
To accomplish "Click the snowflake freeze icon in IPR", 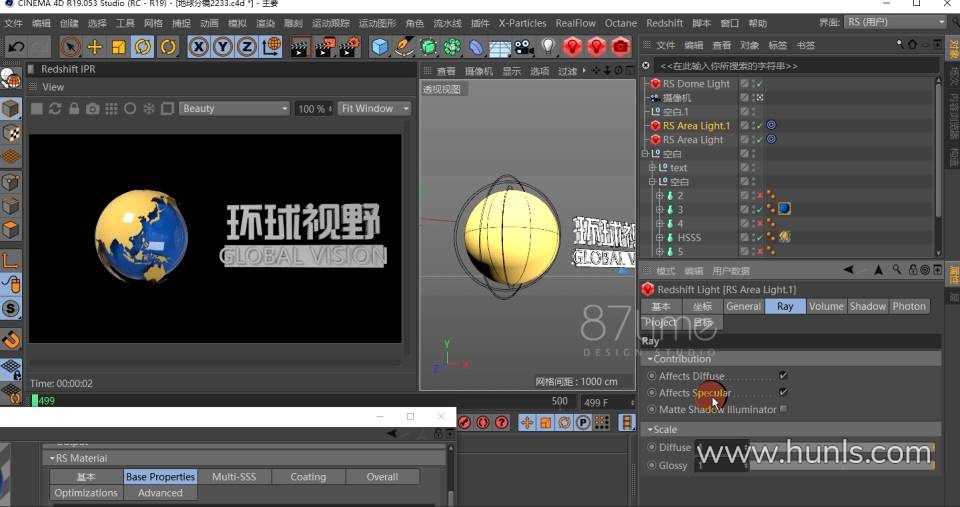I will click(x=149, y=108).
